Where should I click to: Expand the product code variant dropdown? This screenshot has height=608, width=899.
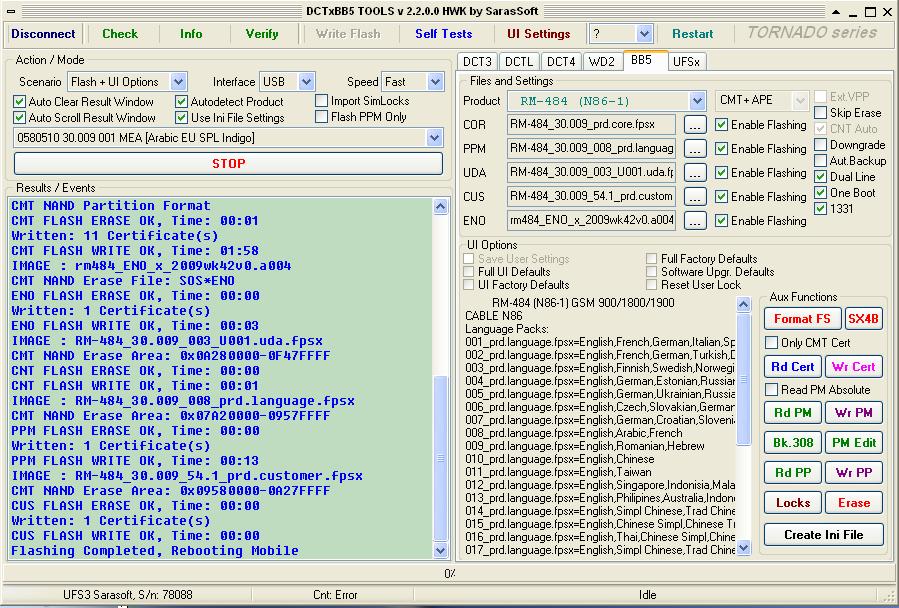[435, 138]
